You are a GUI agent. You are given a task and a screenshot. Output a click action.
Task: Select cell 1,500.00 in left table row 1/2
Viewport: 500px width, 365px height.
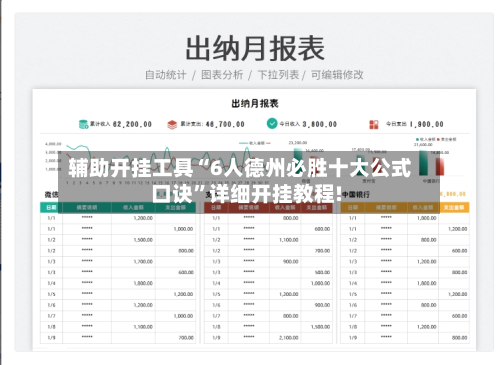143,240
